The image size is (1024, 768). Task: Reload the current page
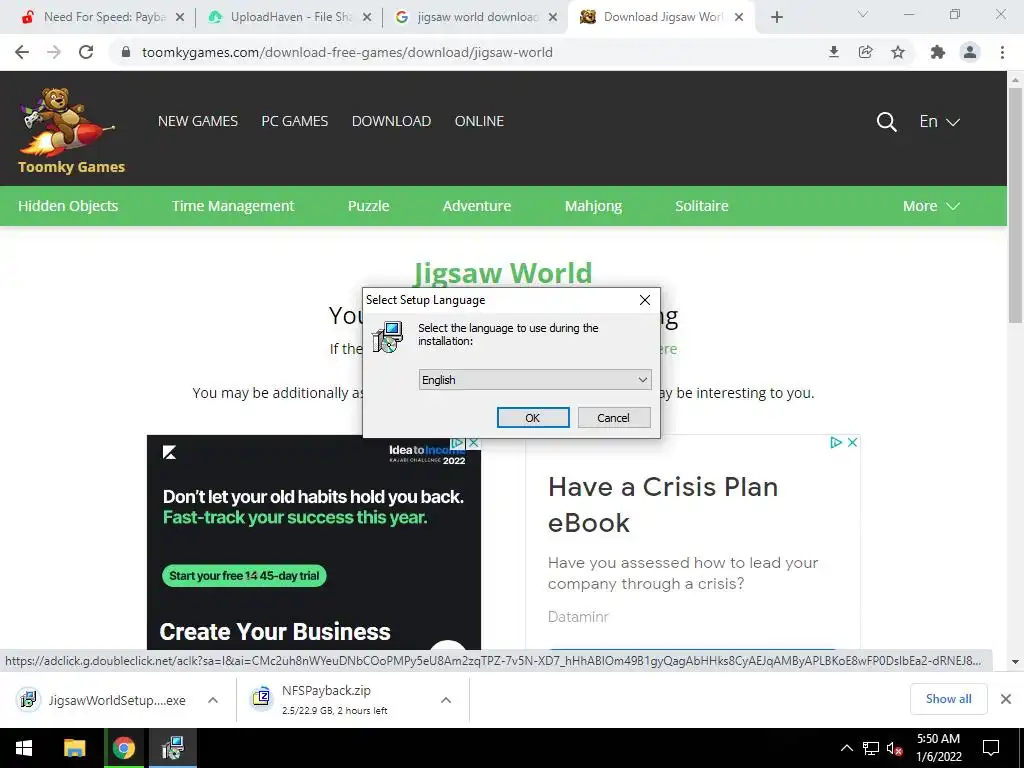coord(86,52)
